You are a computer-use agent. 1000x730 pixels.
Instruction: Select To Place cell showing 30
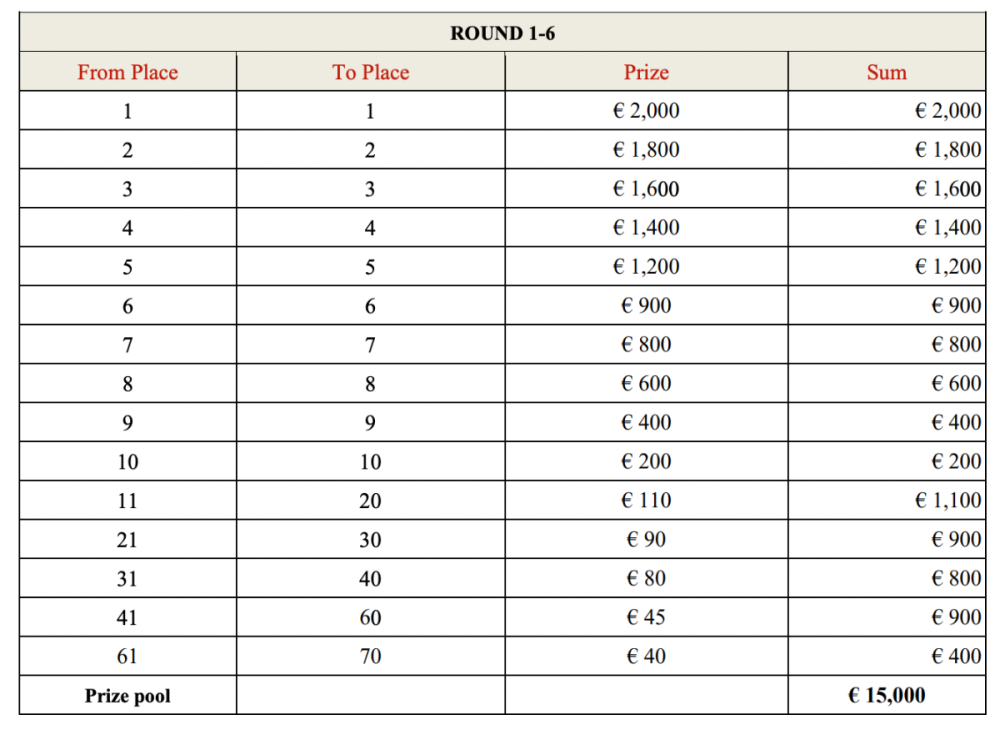pos(370,540)
